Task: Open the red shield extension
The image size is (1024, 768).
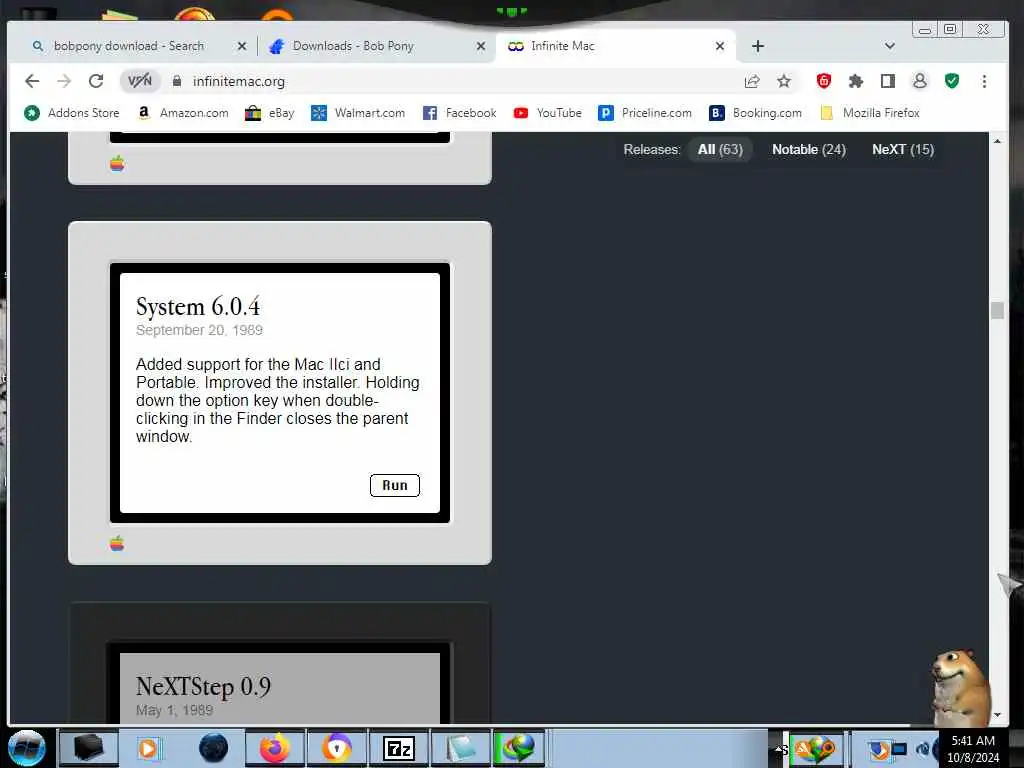Action: pos(824,81)
